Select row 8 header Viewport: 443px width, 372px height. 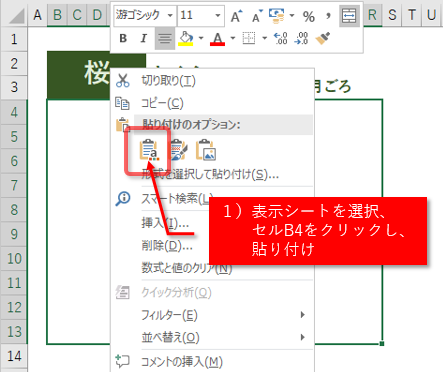tap(14, 210)
